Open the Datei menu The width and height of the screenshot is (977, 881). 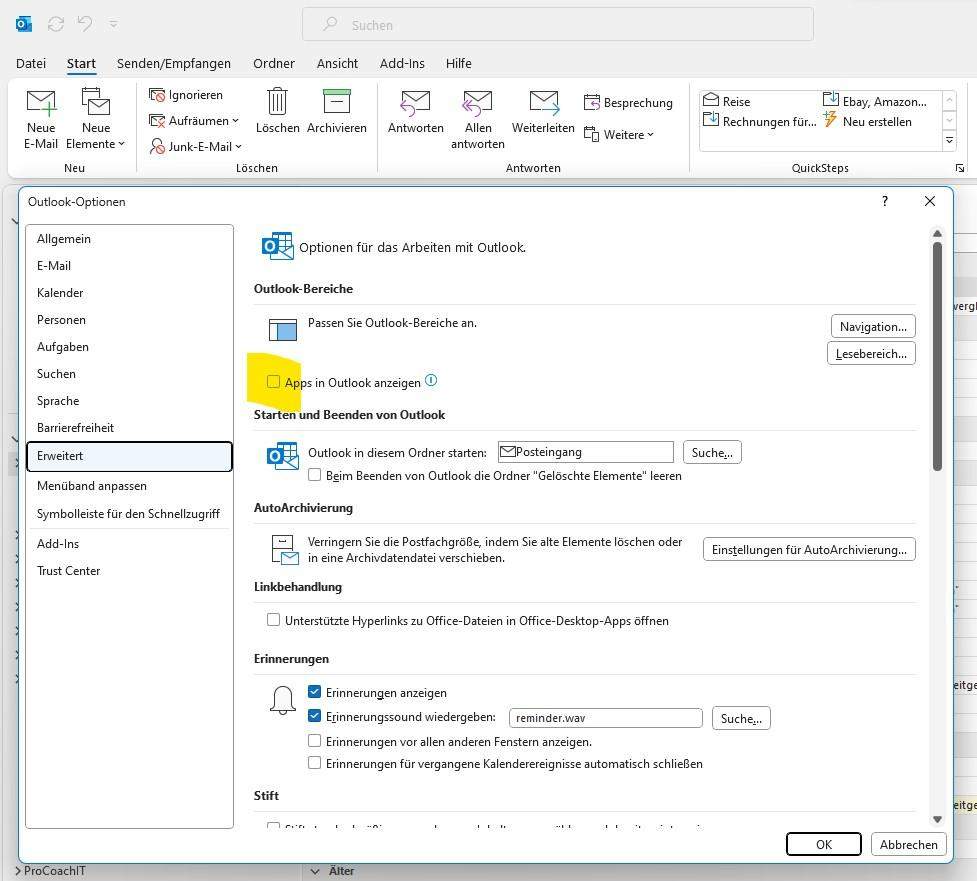tap(31, 64)
